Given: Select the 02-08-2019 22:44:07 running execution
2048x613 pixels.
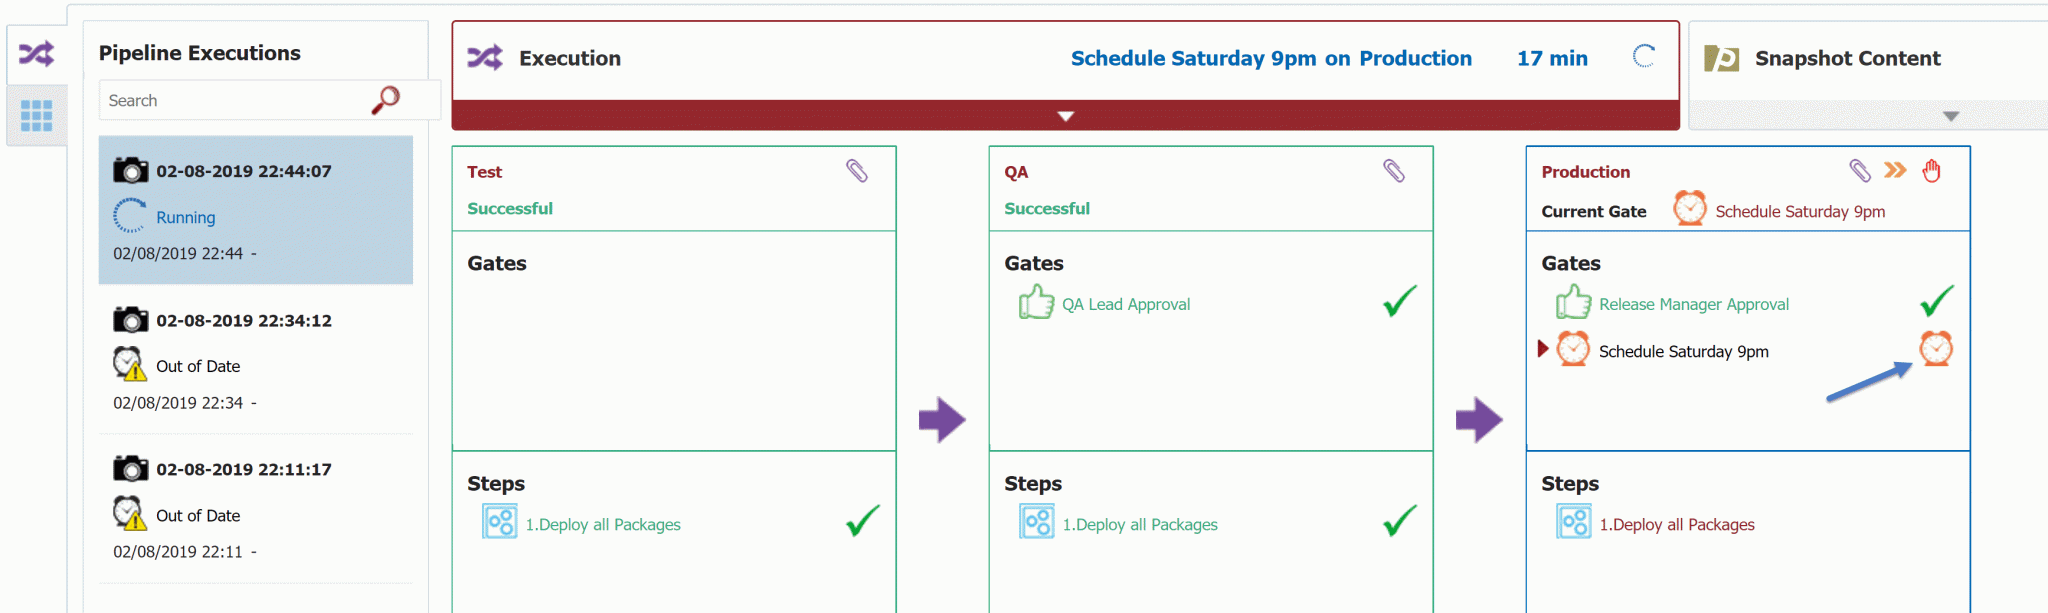Looking at the screenshot, I should (x=256, y=210).
